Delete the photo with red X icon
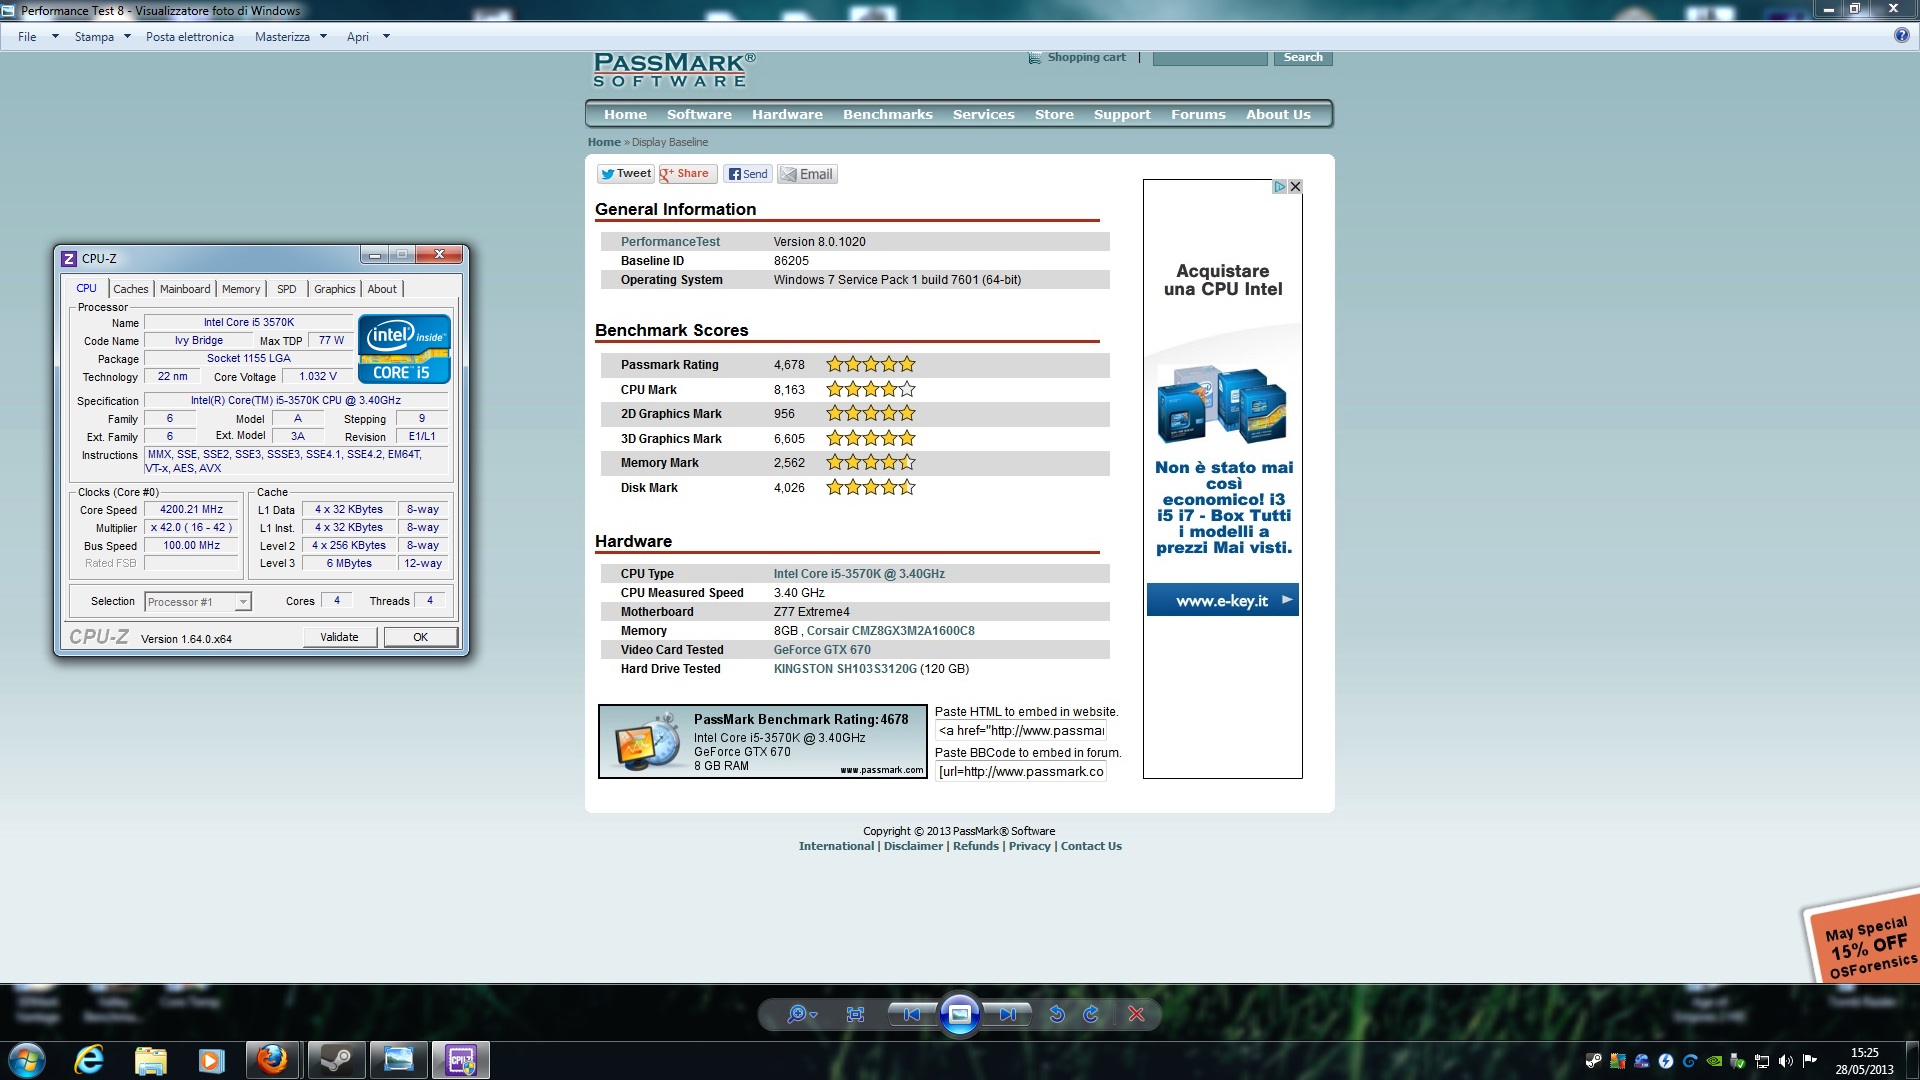Image resolution: width=1920 pixels, height=1080 pixels. point(1136,1014)
